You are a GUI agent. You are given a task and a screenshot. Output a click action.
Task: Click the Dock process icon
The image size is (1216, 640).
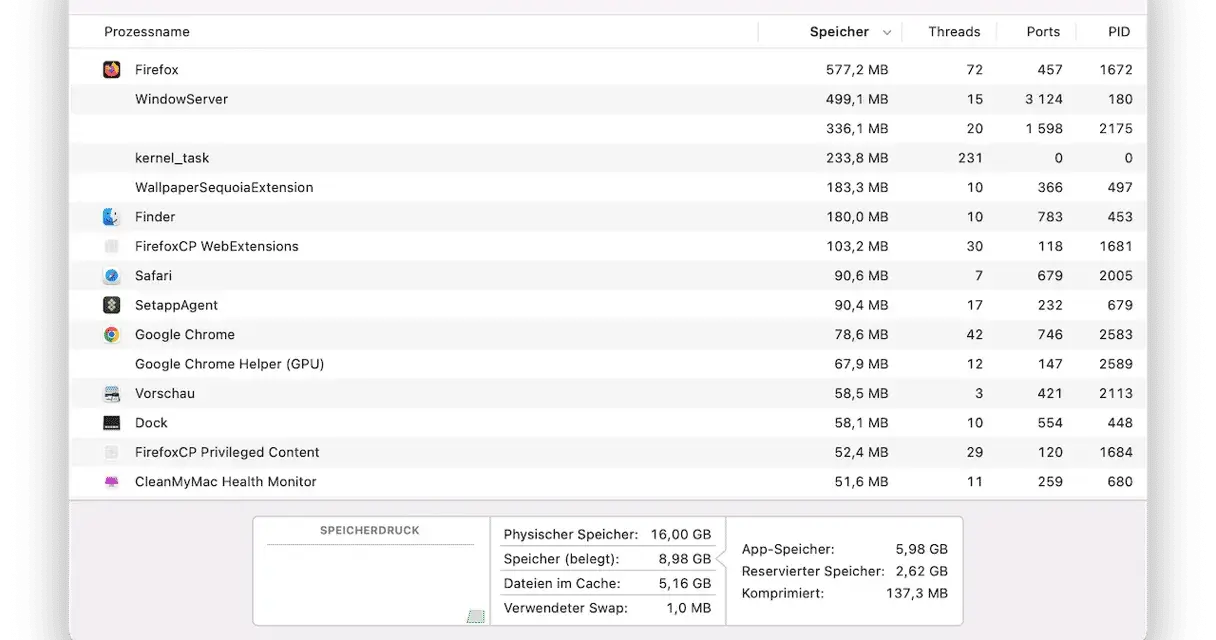(112, 423)
